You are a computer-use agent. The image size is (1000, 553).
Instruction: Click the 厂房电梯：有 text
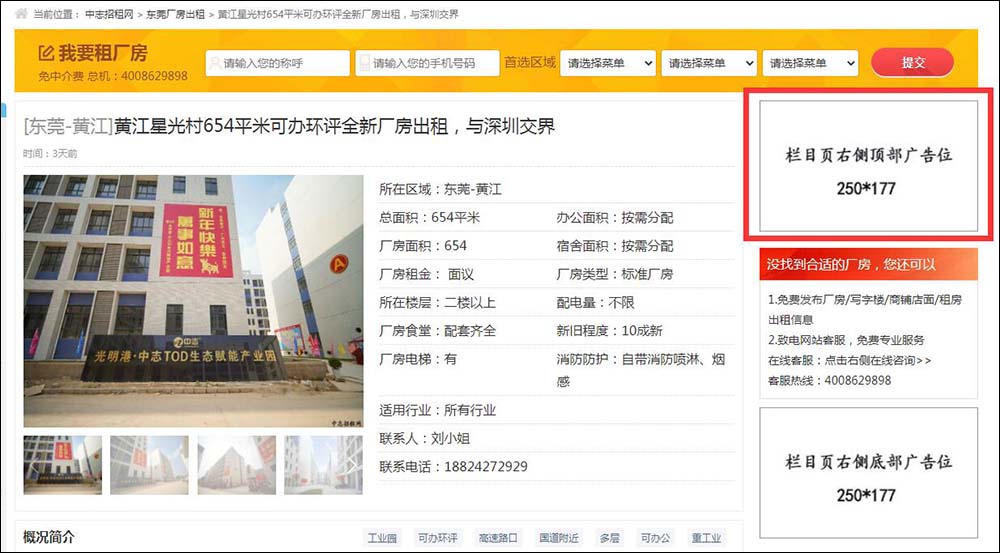point(418,359)
